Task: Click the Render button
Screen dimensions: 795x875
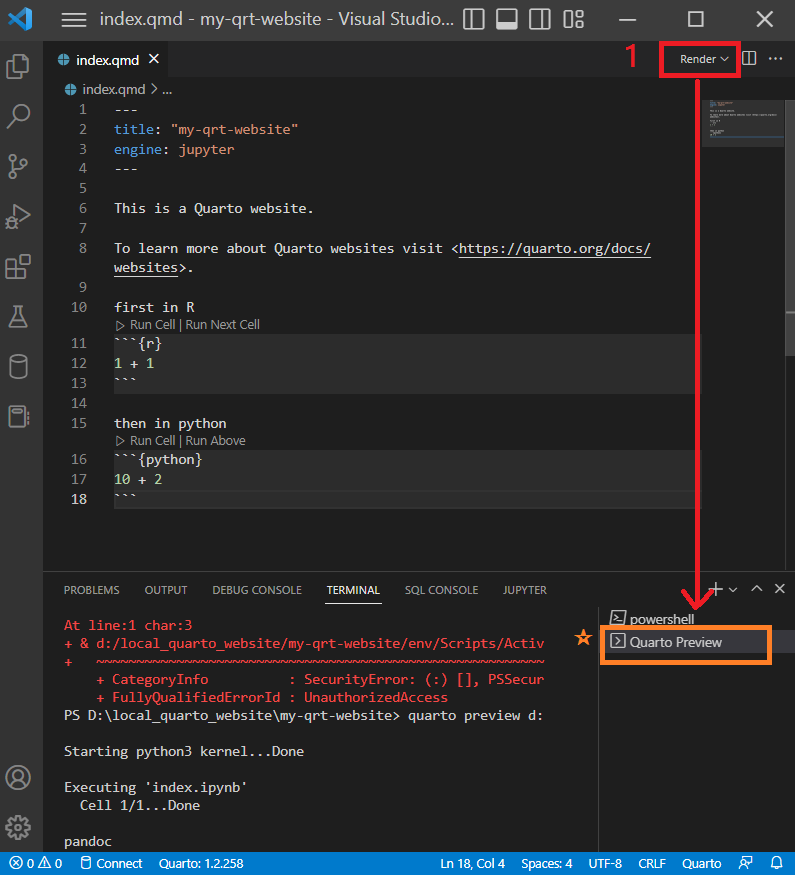Action: click(x=697, y=59)
